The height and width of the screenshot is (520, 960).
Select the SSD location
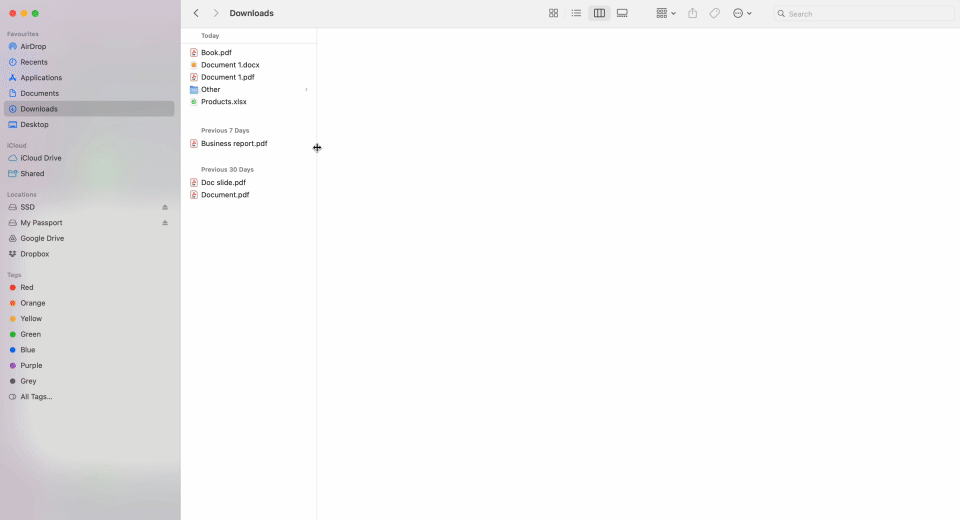tap(80, 207)
